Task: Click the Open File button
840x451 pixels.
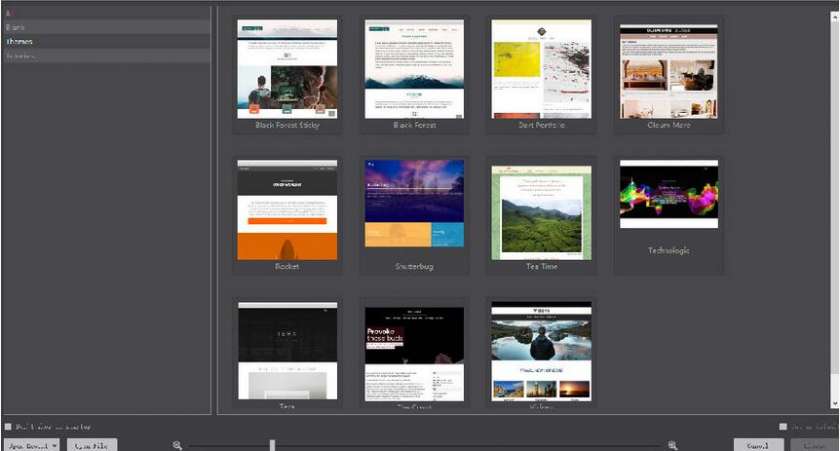Action: coord(92,445)
